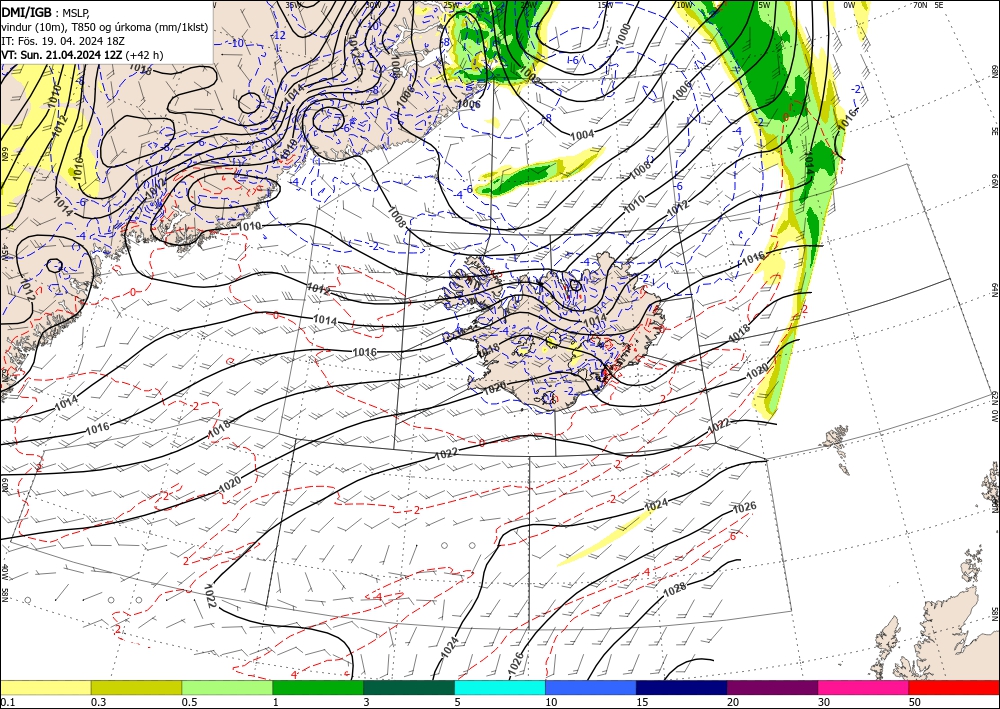Click the dark green 3 mm legend swatch
Screen dimensions: 1000x709
[409, 687]
